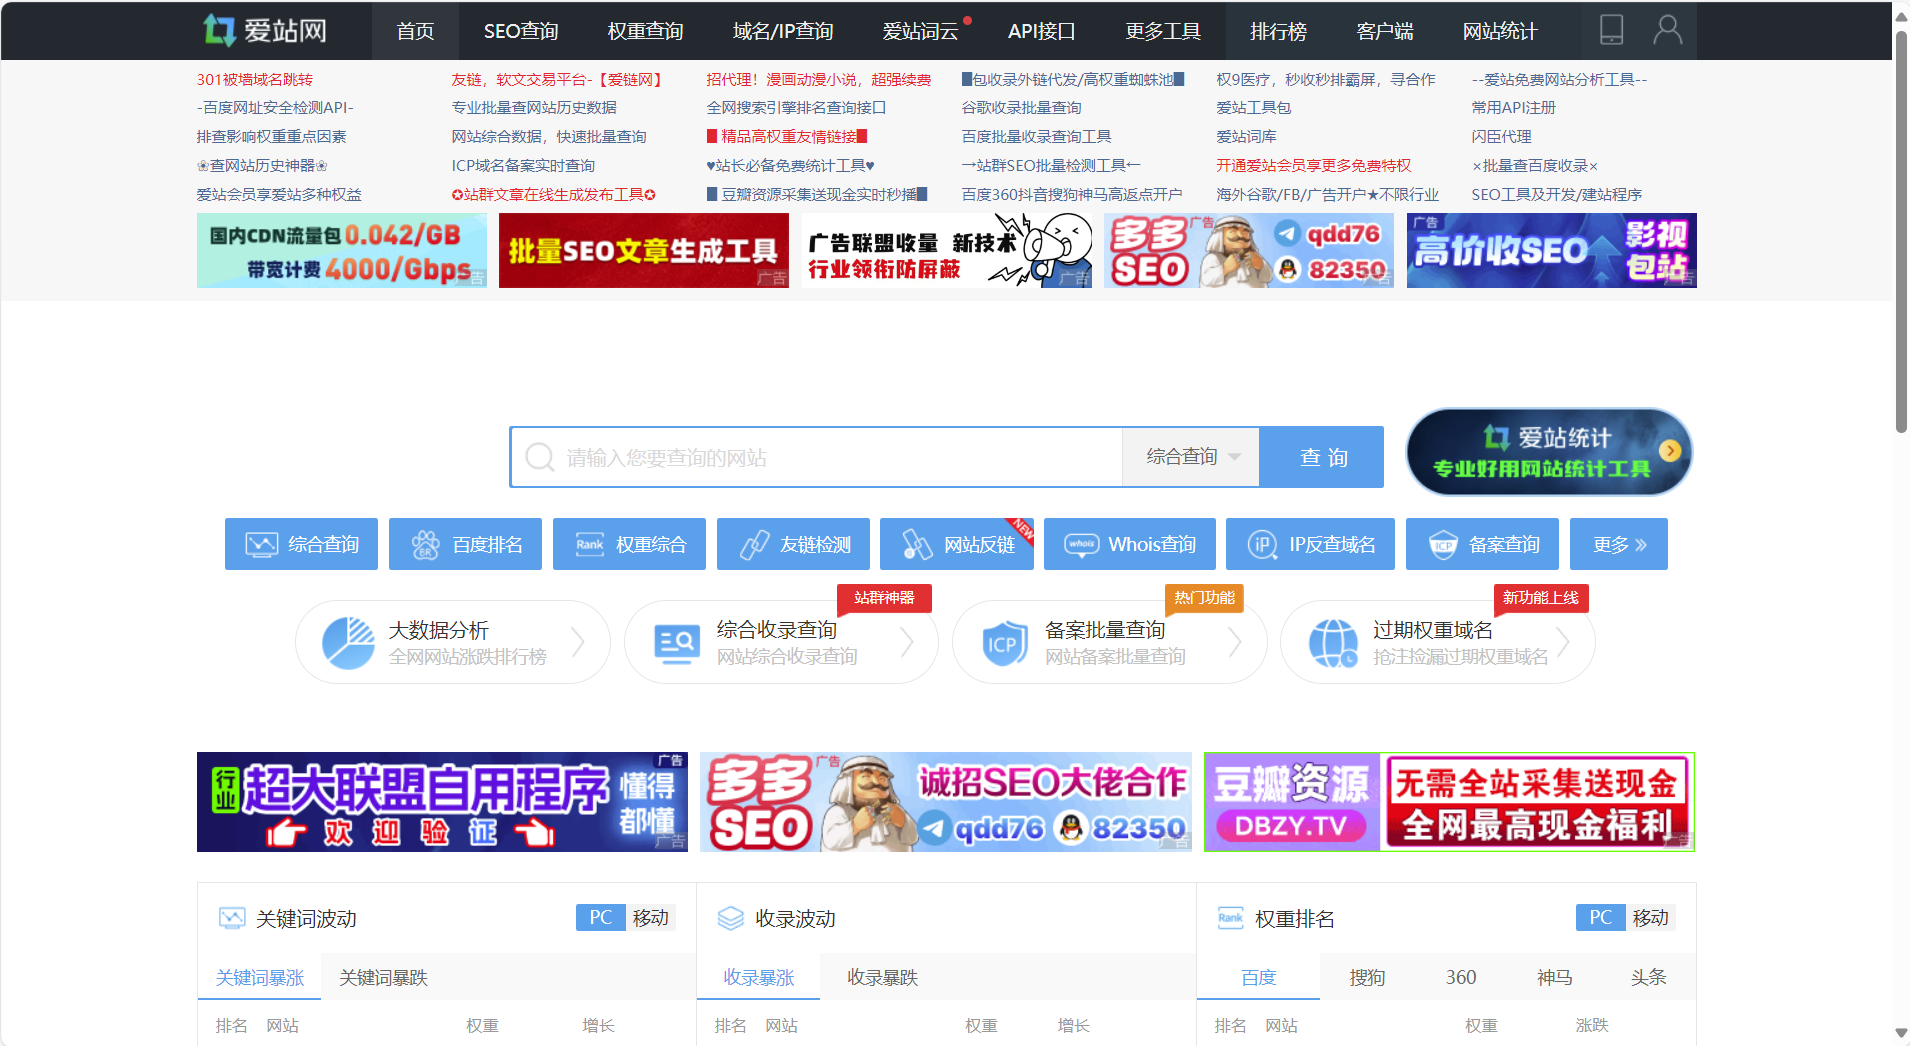
Task: Open the user account icon
Action: (1667, 30)
